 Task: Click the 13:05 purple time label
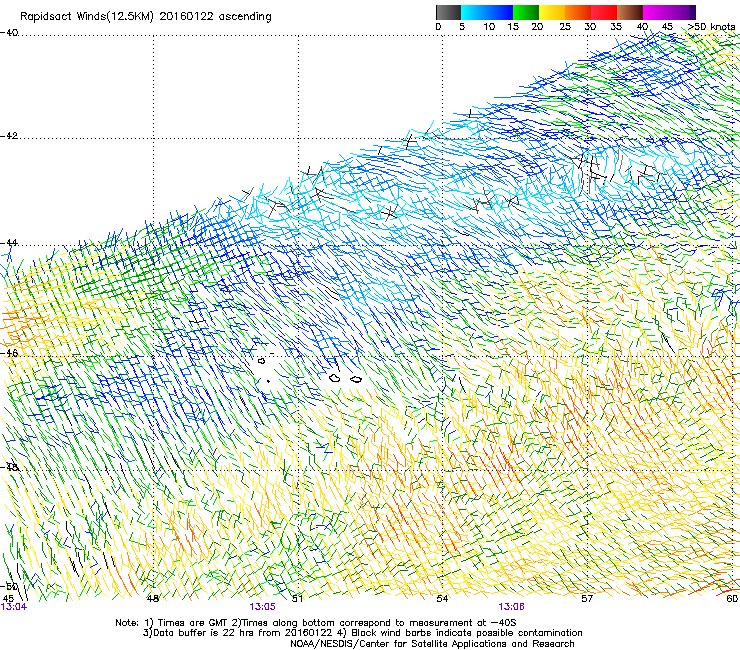(x=262, y=607)
